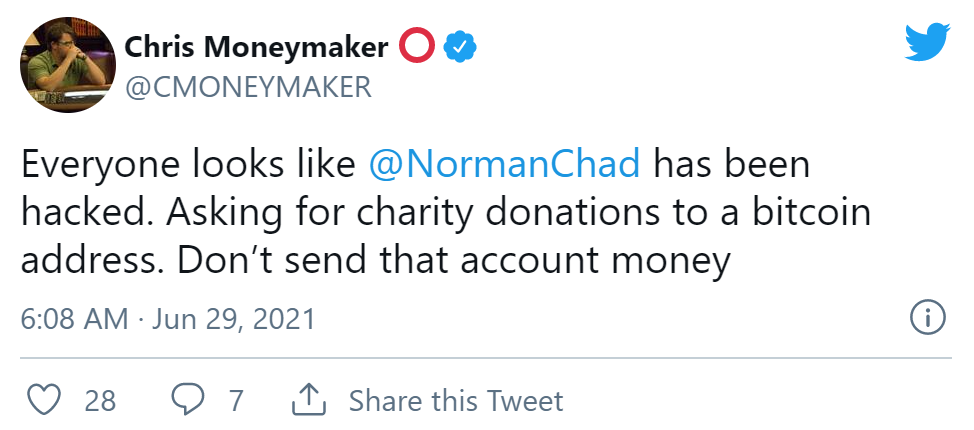Click the red circle emoji beside the name
This screenshot has width=974, height=430.
(415, 47)
